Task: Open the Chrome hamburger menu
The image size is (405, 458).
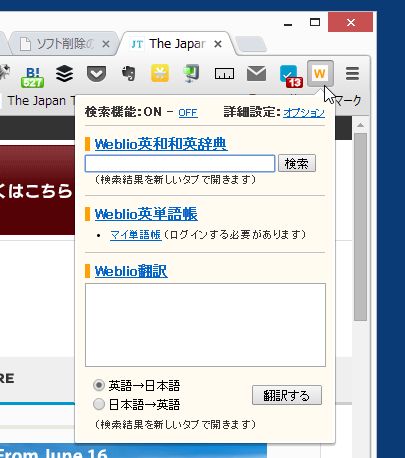Action: pos(352,73)
